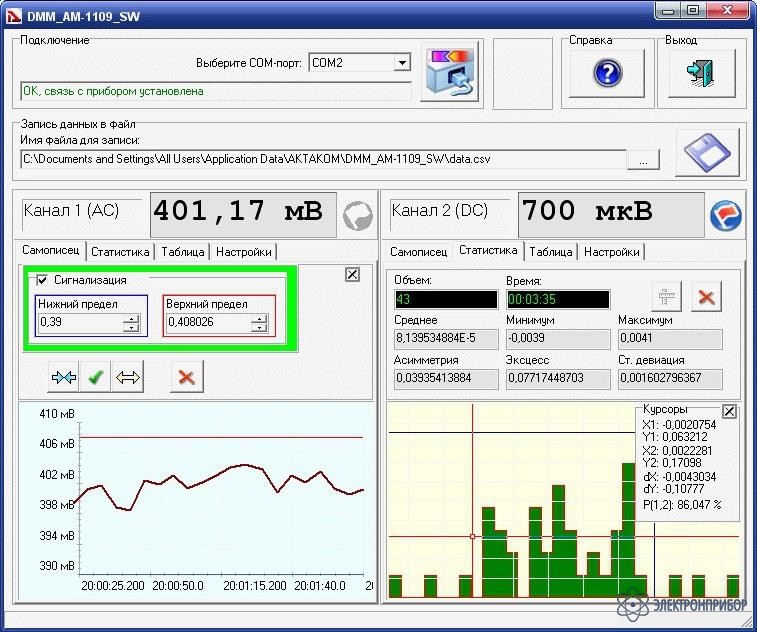Click the Верхний предел spinner arrows
Screen dimensions: 757x632
(x=259, y=323)
